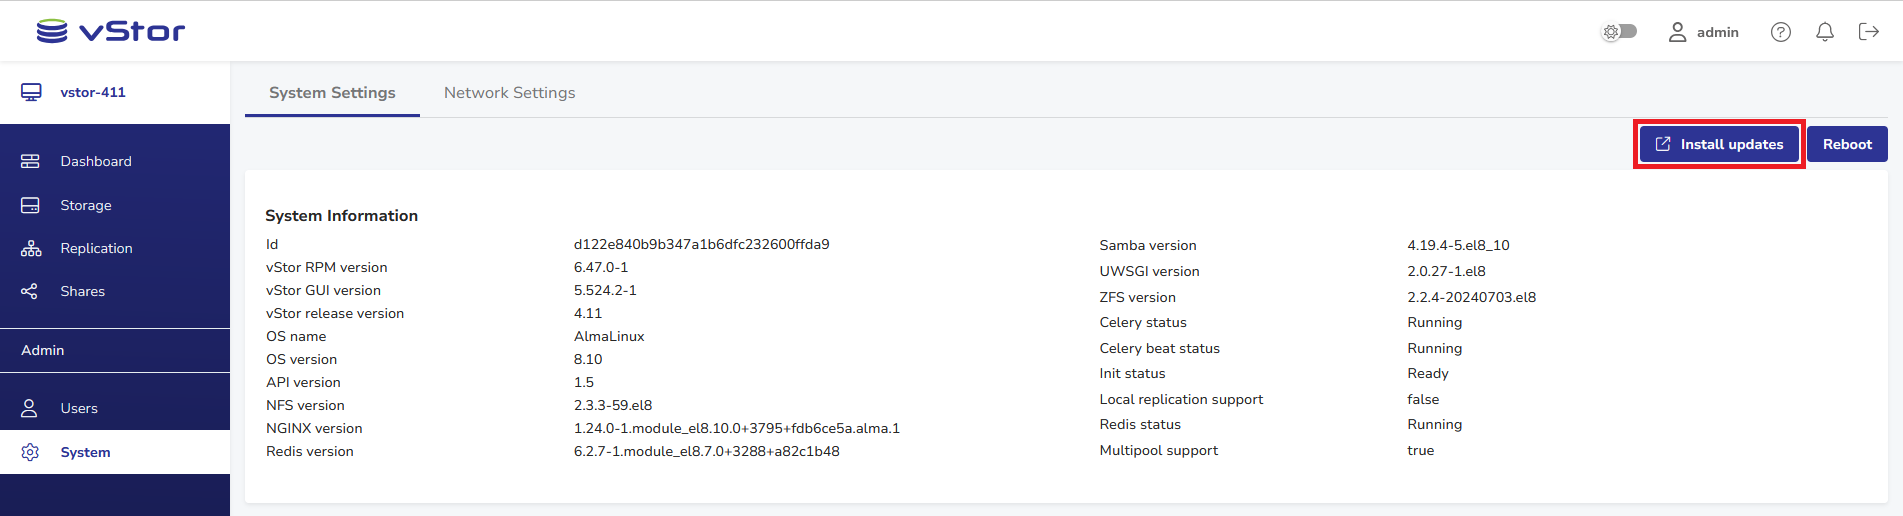Select the vstor-411 host entry
Image resolution: width=1903 pixels, height=516 pixels.
click(92, 92)
